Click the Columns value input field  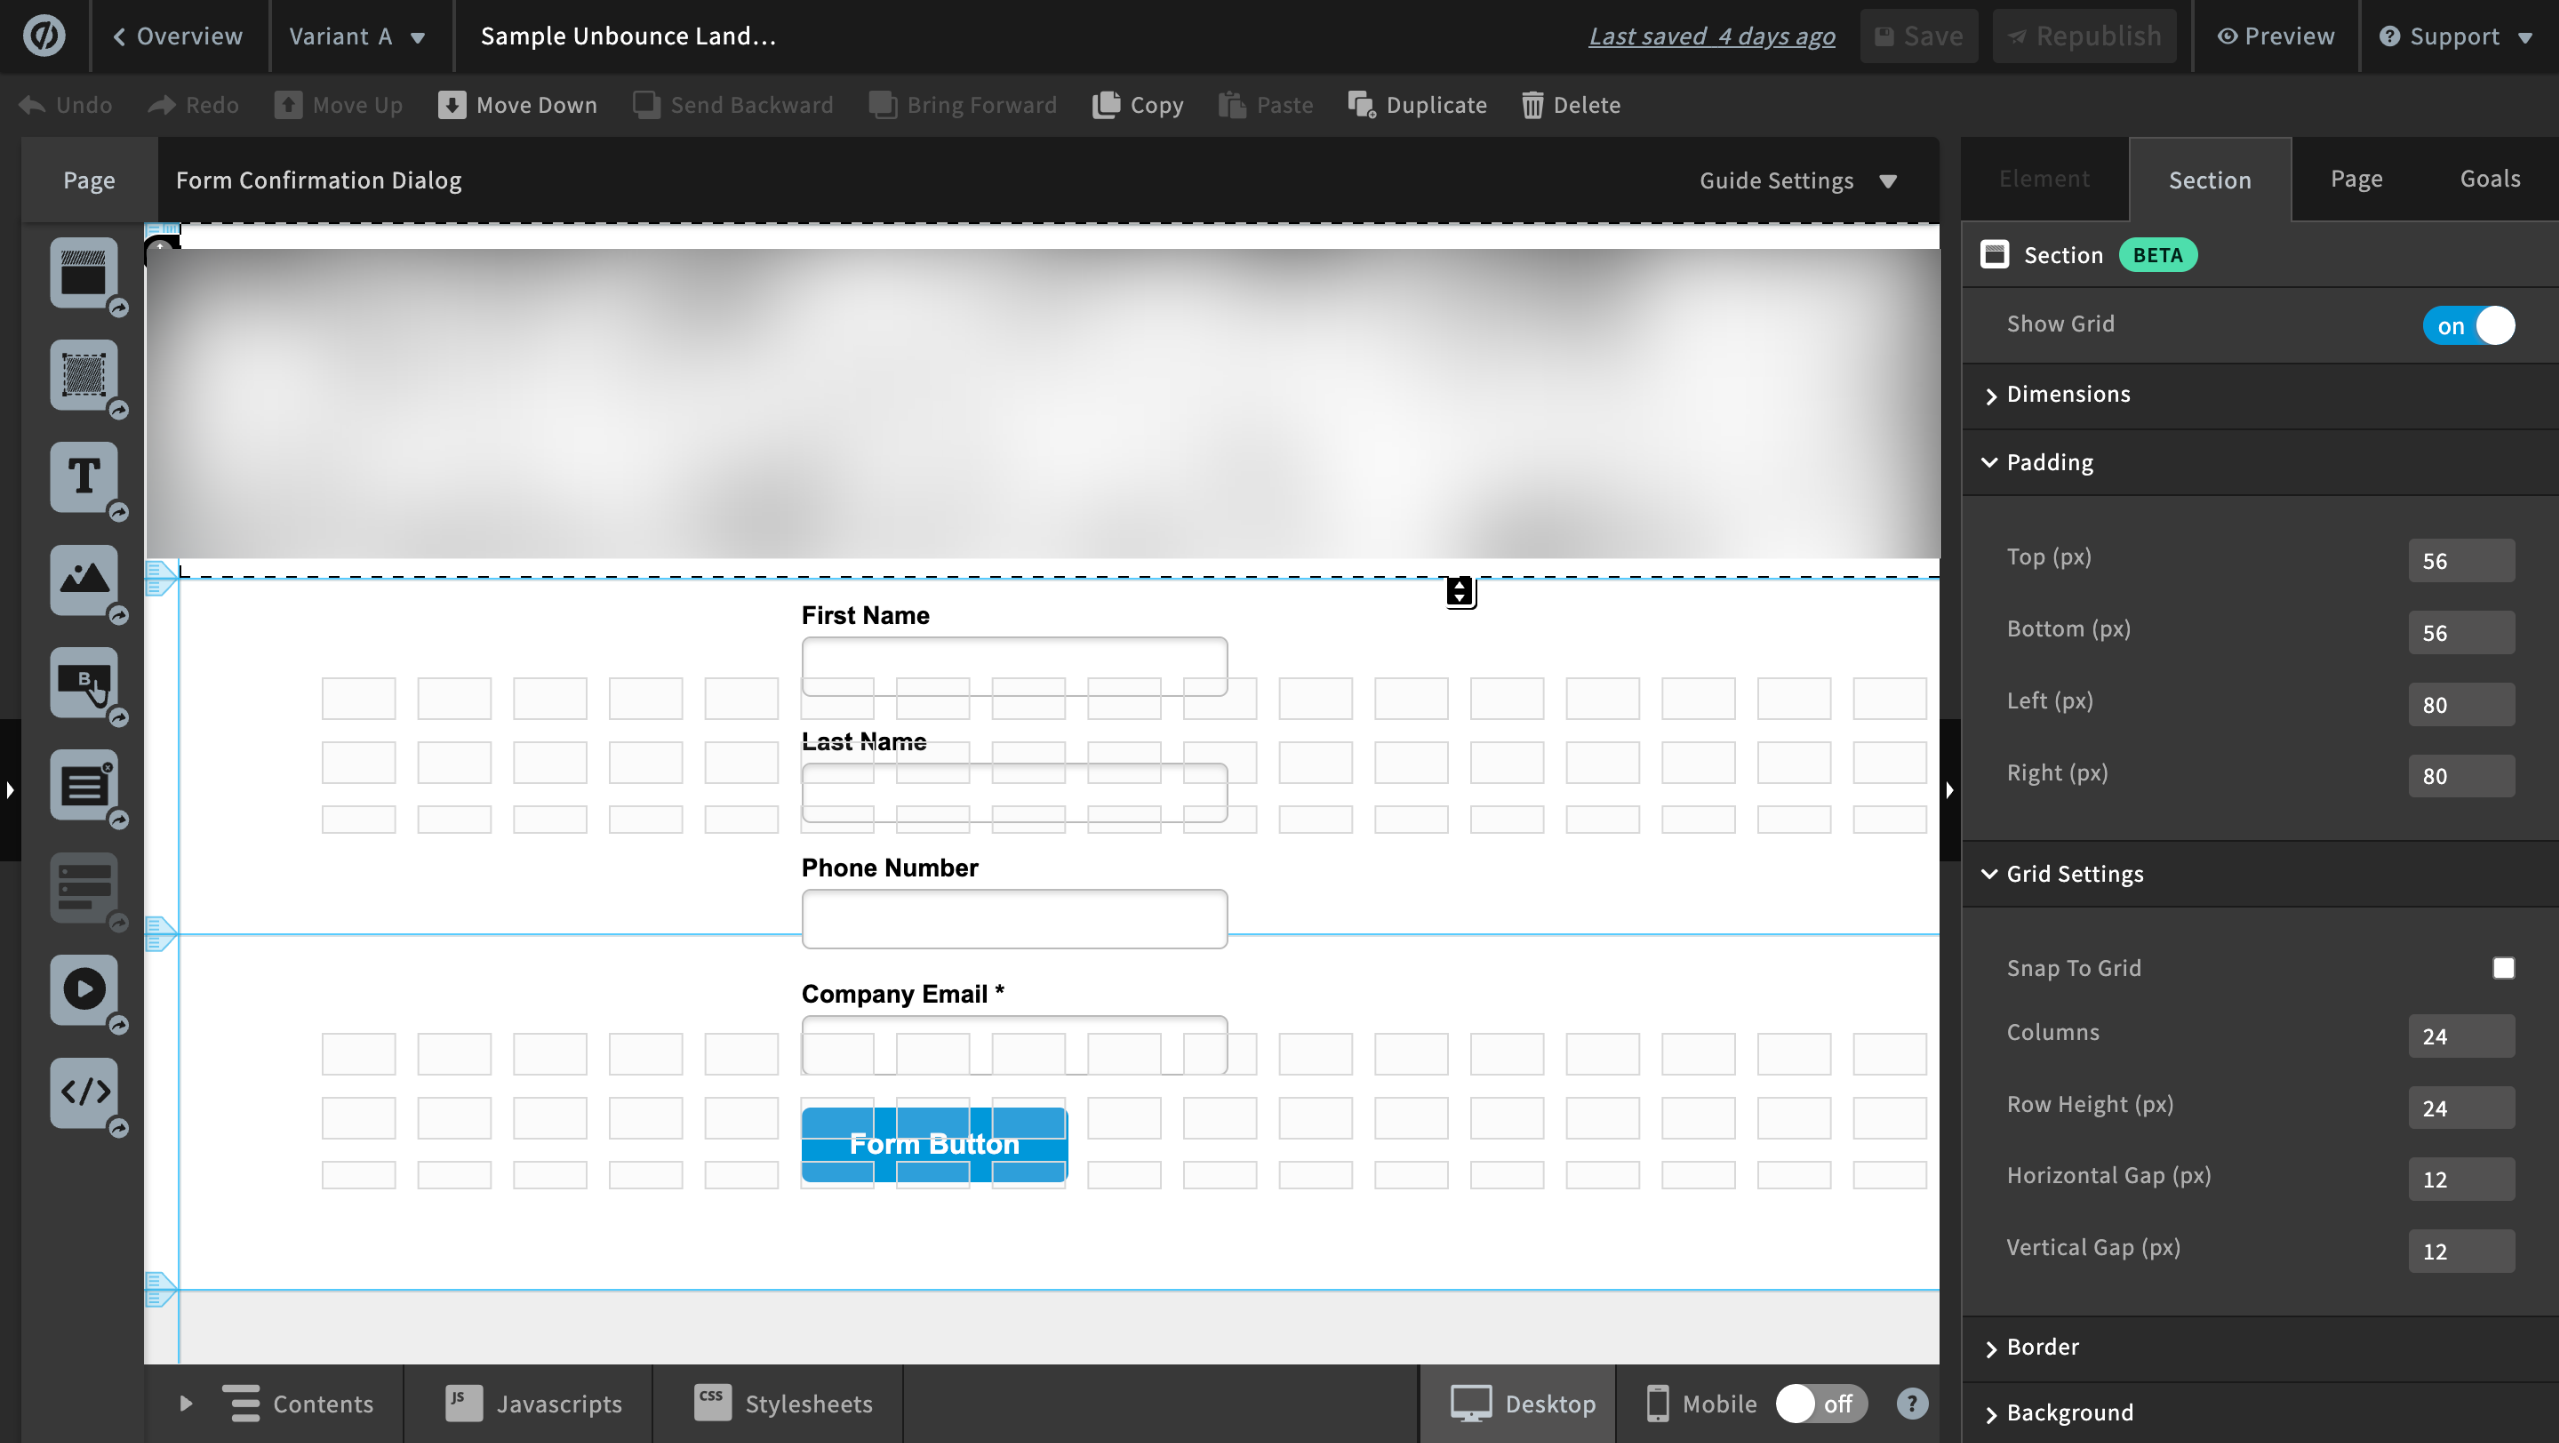pyautogui.click(x=2461, y=1035)
